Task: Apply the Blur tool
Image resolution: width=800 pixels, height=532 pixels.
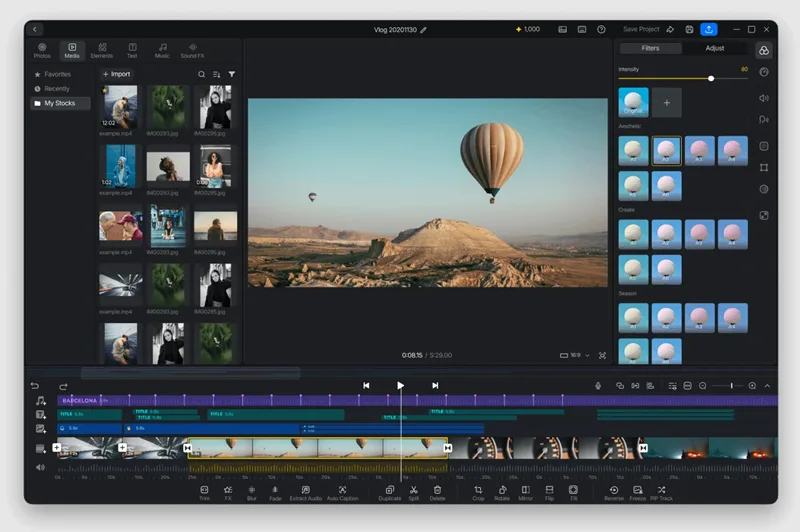Action: click(252, 493)
